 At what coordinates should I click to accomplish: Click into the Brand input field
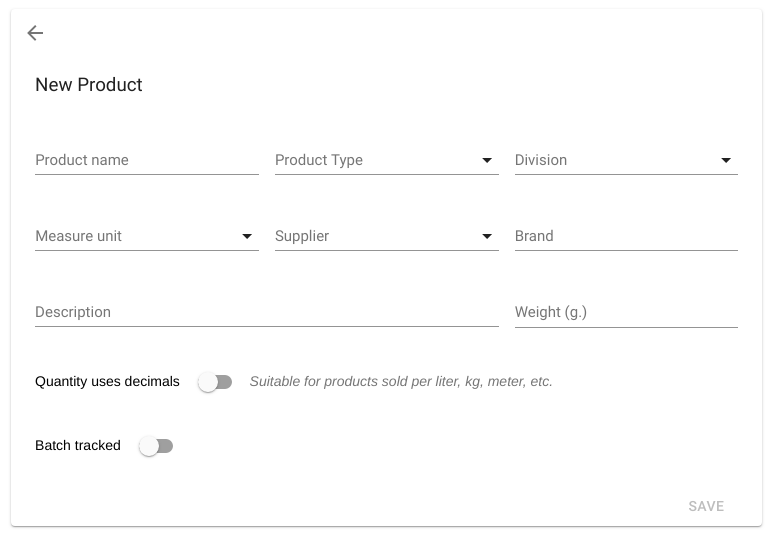click(626, 236)
